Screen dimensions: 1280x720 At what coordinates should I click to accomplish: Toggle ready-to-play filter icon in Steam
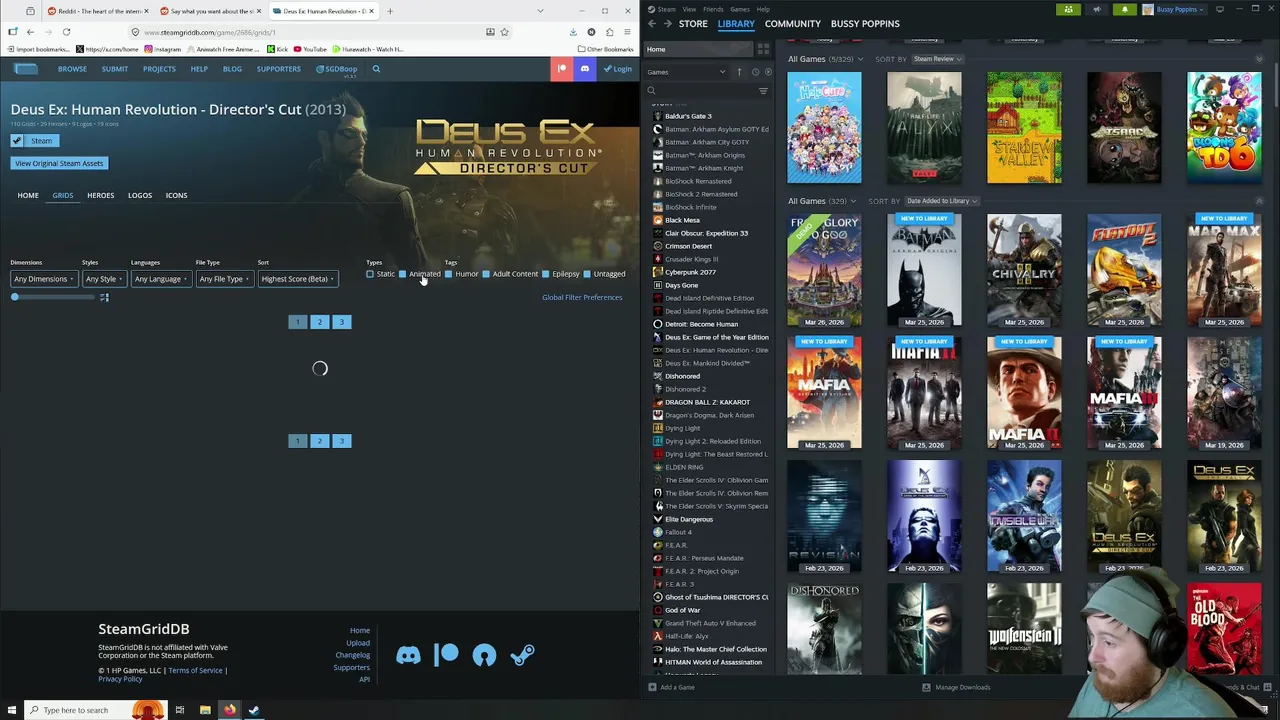tap(767, 72)
